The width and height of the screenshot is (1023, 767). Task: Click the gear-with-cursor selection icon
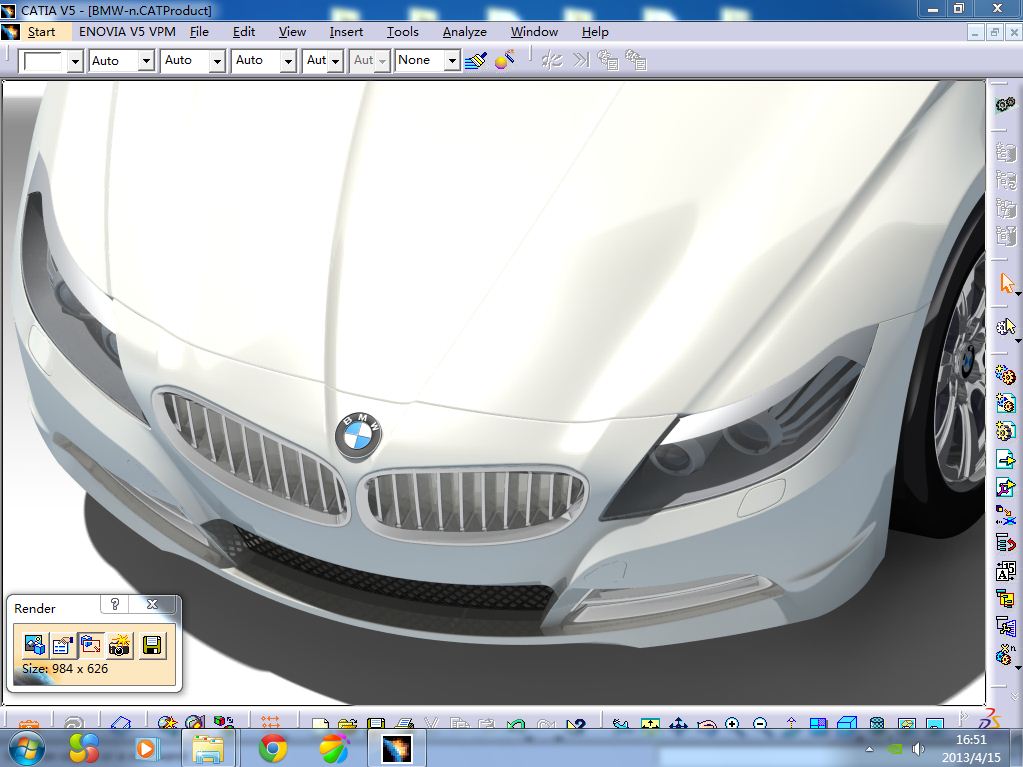point(1005,326)
